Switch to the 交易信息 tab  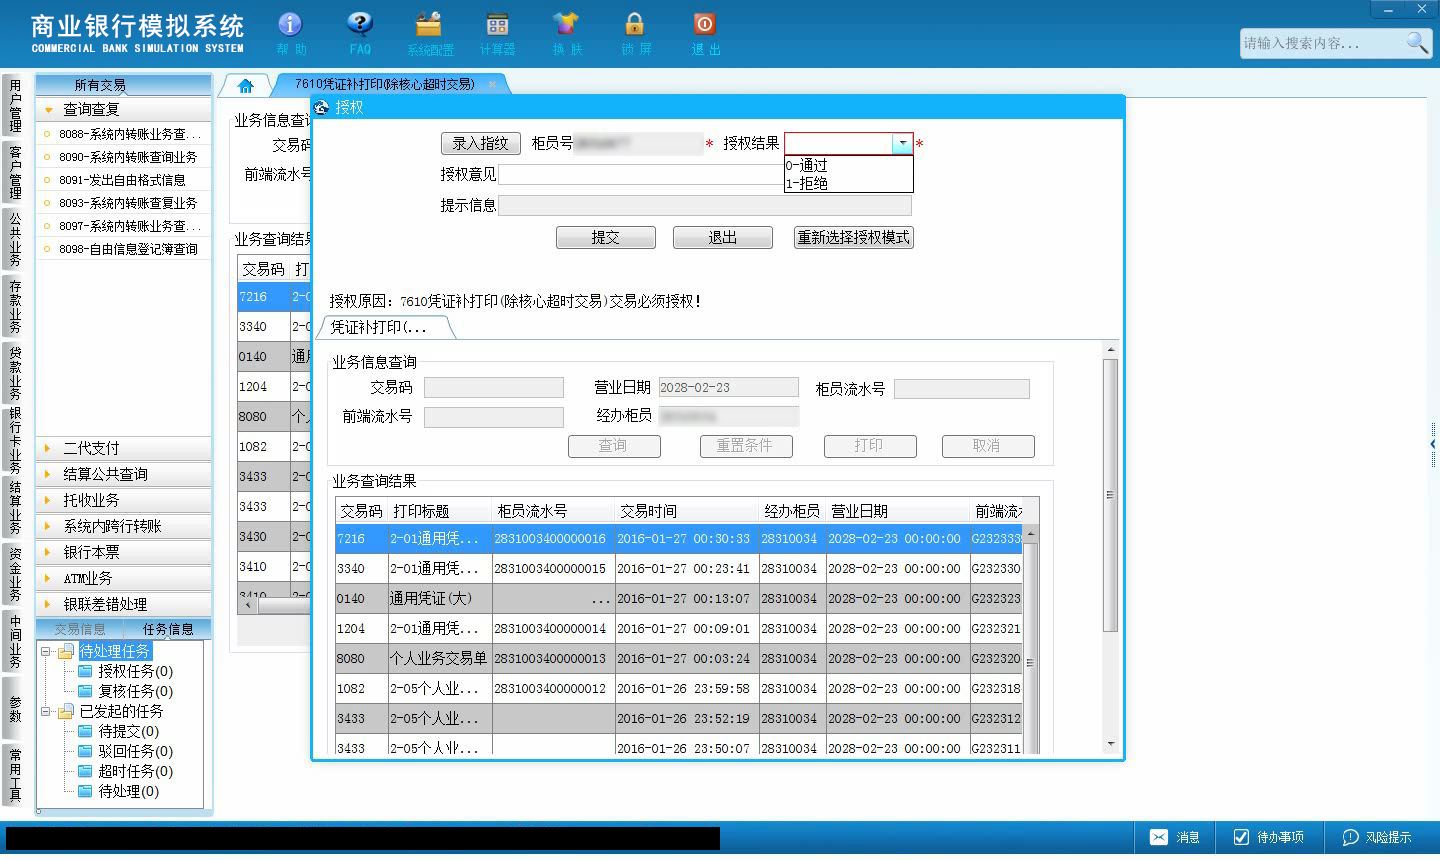pyautogui.click(x=80, y=629)
